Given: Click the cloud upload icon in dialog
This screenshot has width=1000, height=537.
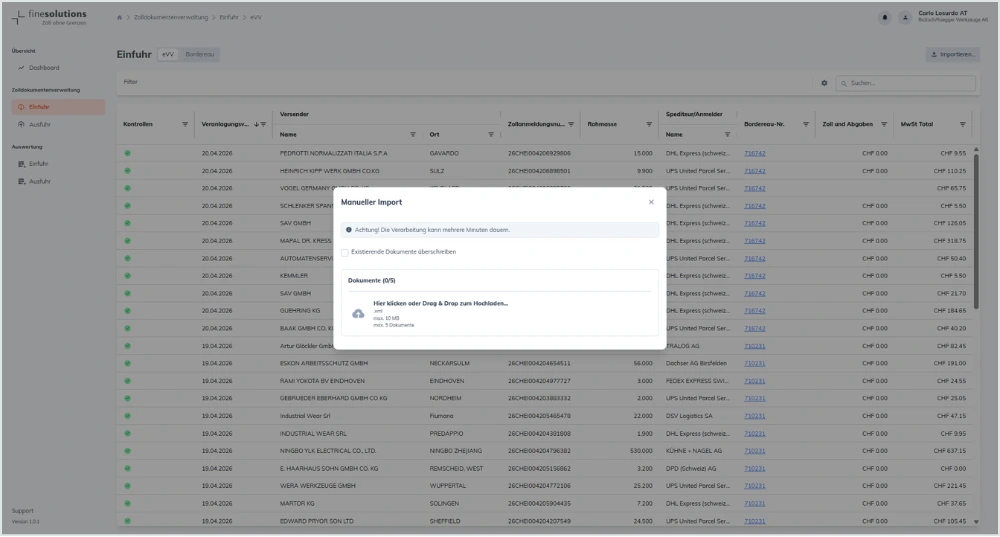Looking at the screenshot, I should coord(358,314).
